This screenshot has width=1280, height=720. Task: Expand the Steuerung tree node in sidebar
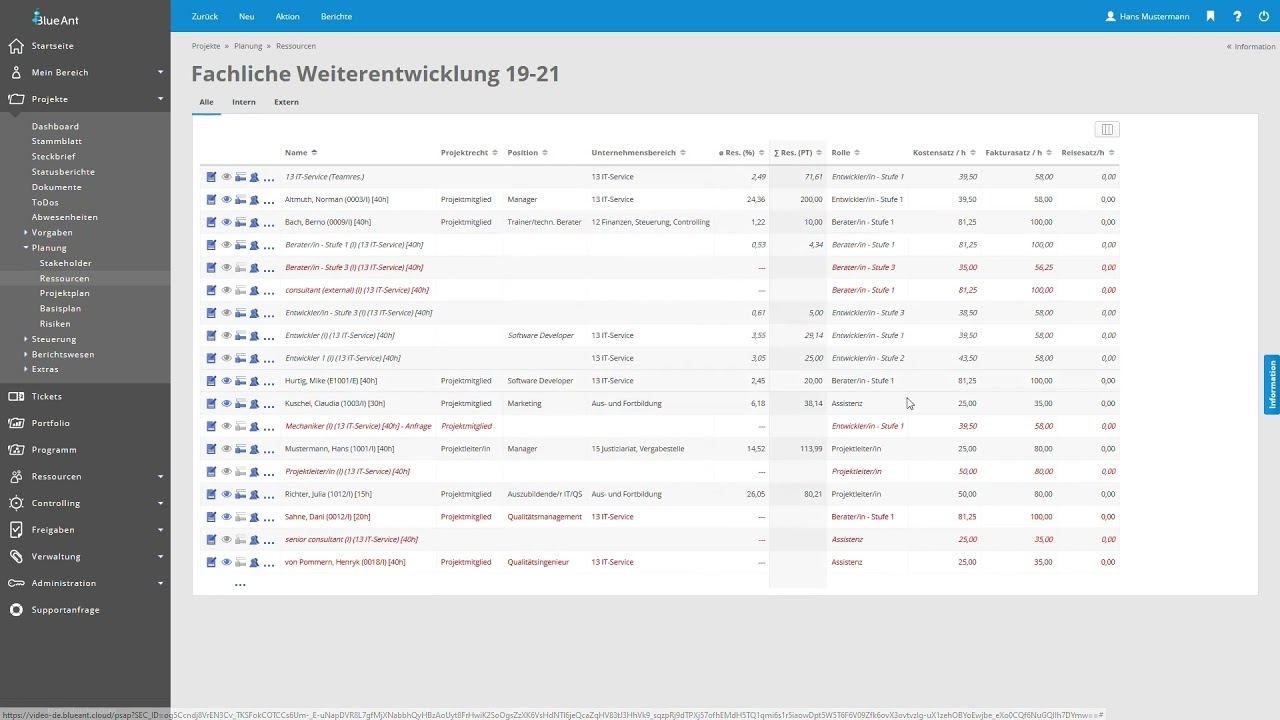[27, 339]
